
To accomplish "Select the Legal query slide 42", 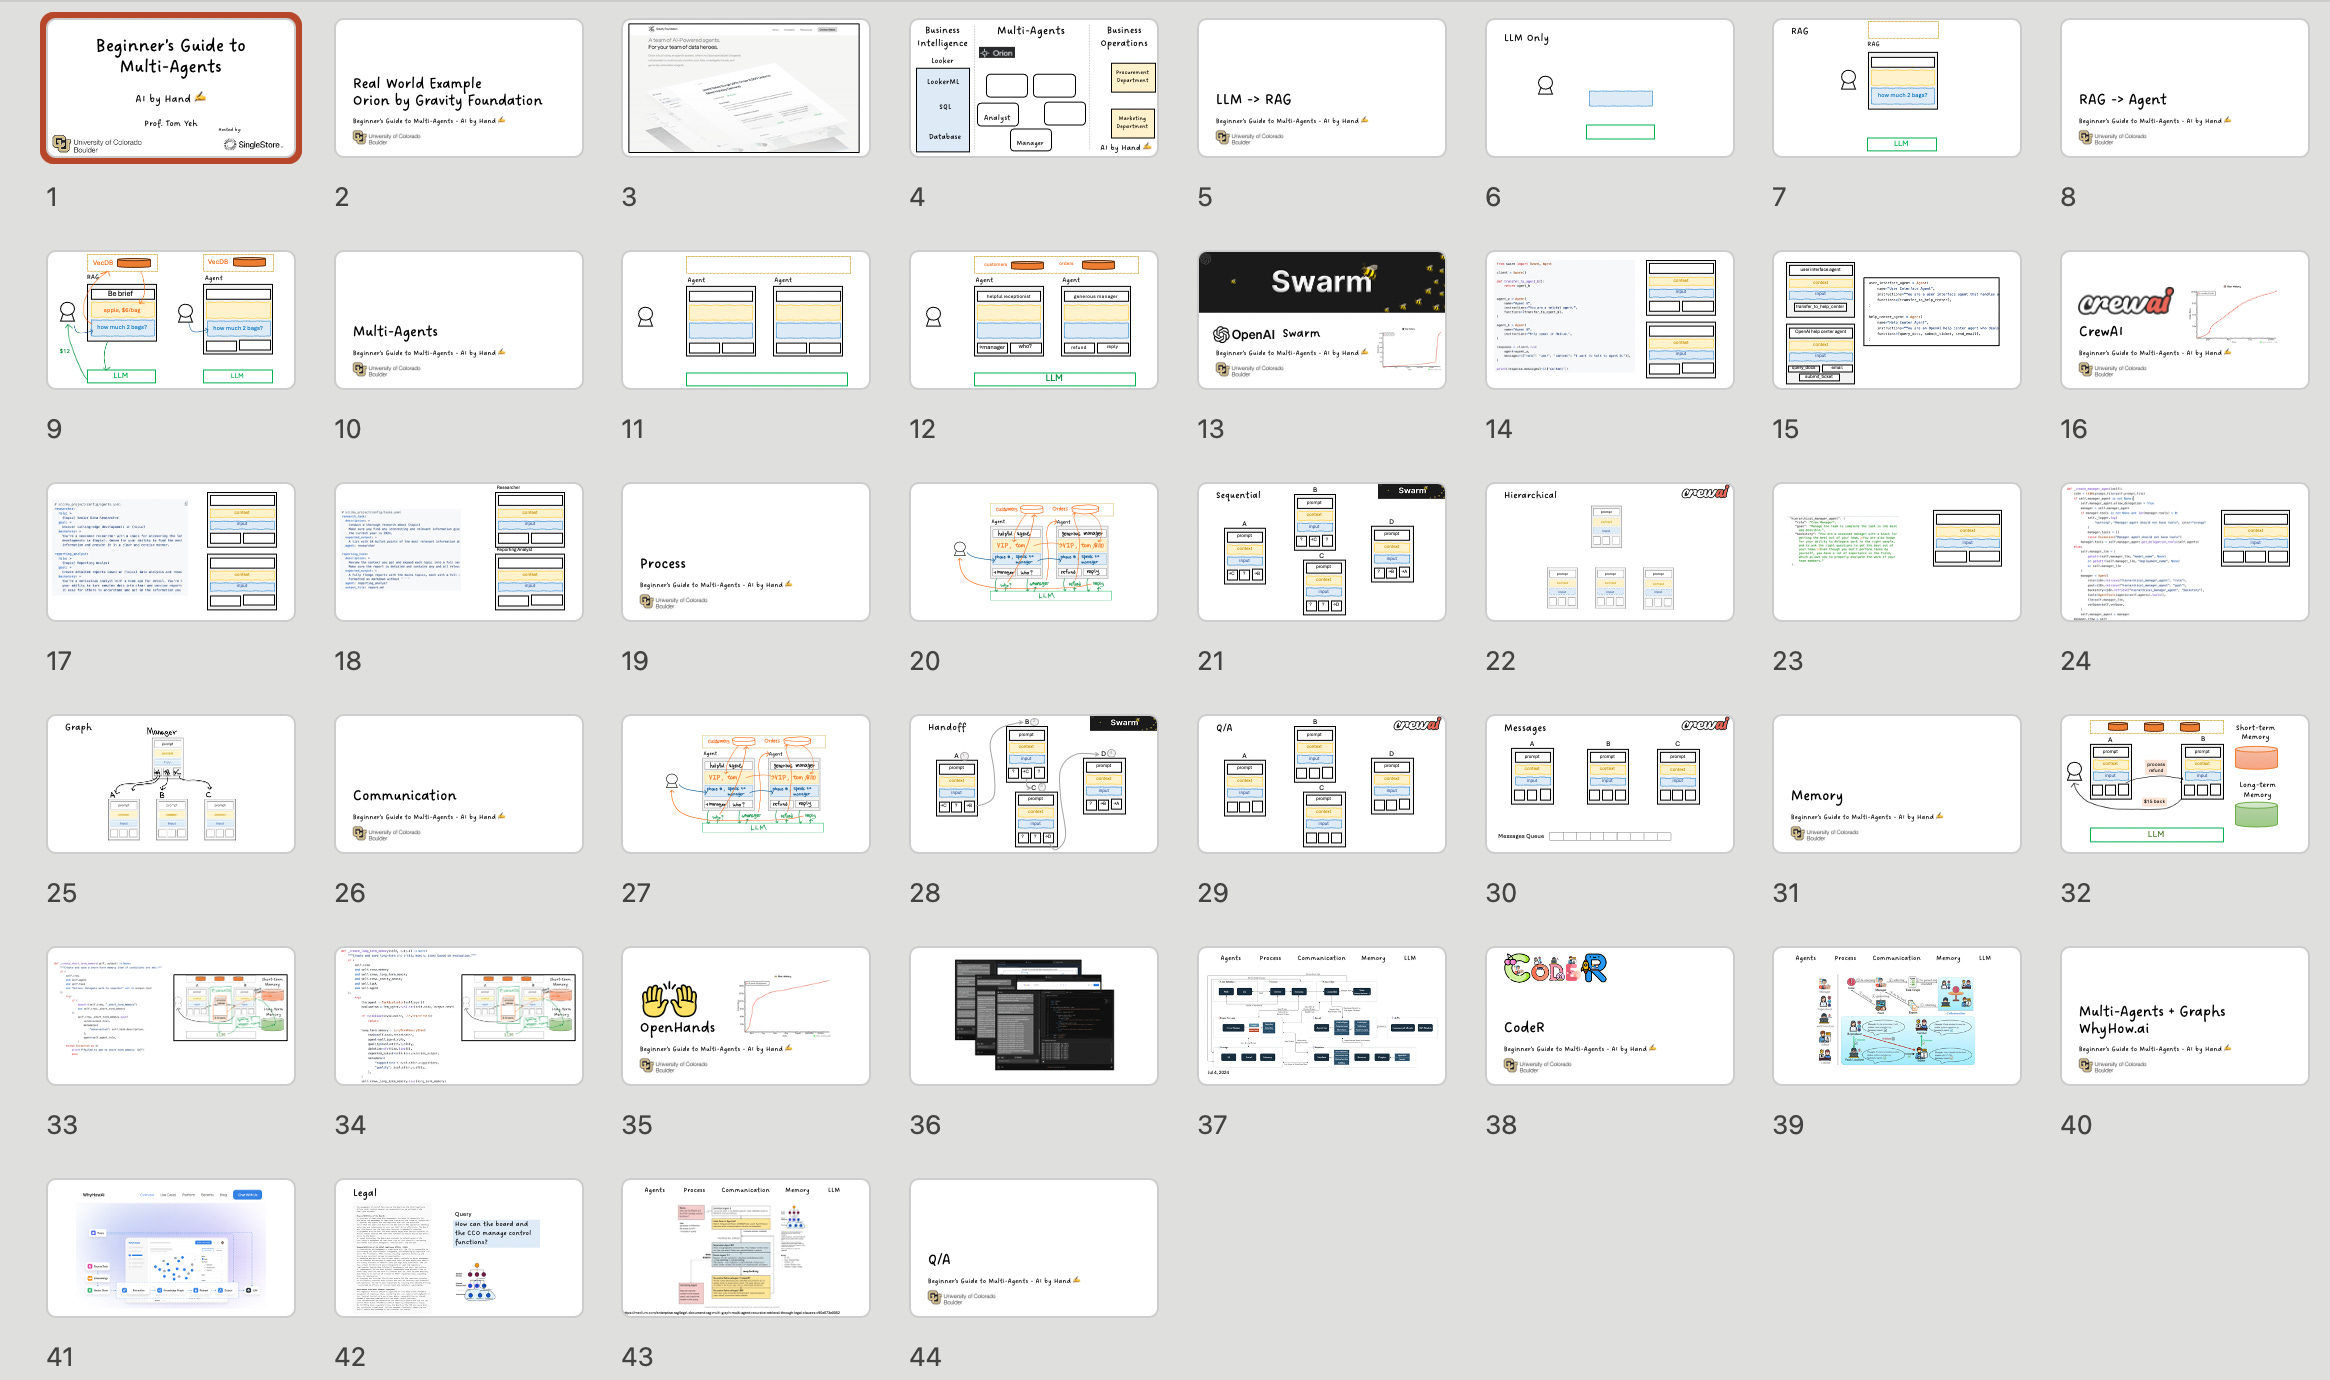I will pos(459,1248).
